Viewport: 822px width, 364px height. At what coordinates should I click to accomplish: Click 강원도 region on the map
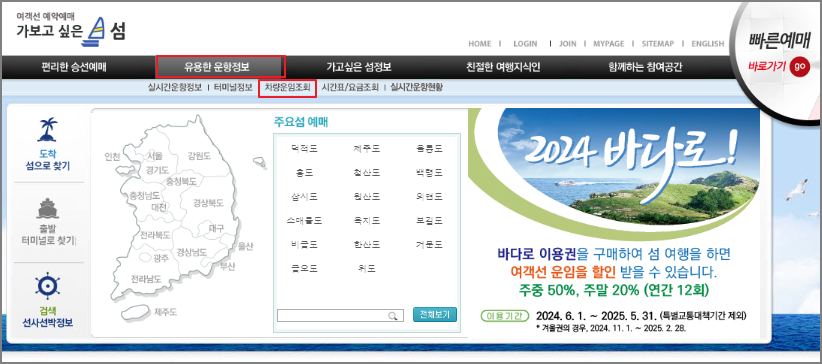coord(199,156)
